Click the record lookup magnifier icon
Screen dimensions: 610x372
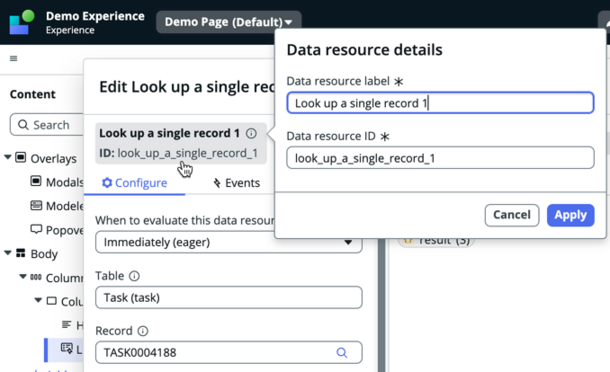(342, 353)
